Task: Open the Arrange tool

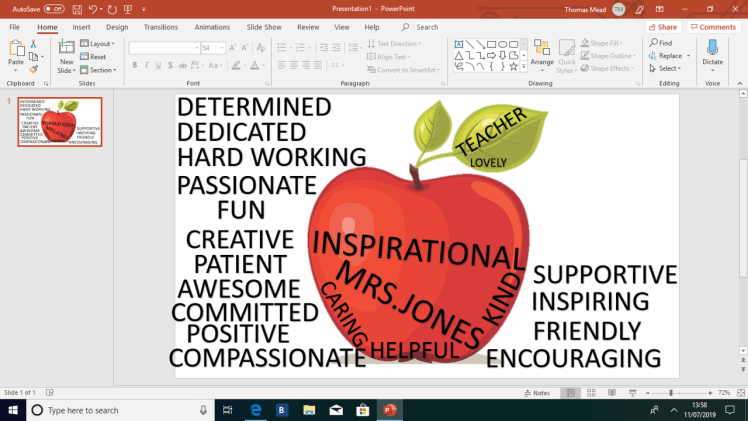Action: click(x=541, y=54)
